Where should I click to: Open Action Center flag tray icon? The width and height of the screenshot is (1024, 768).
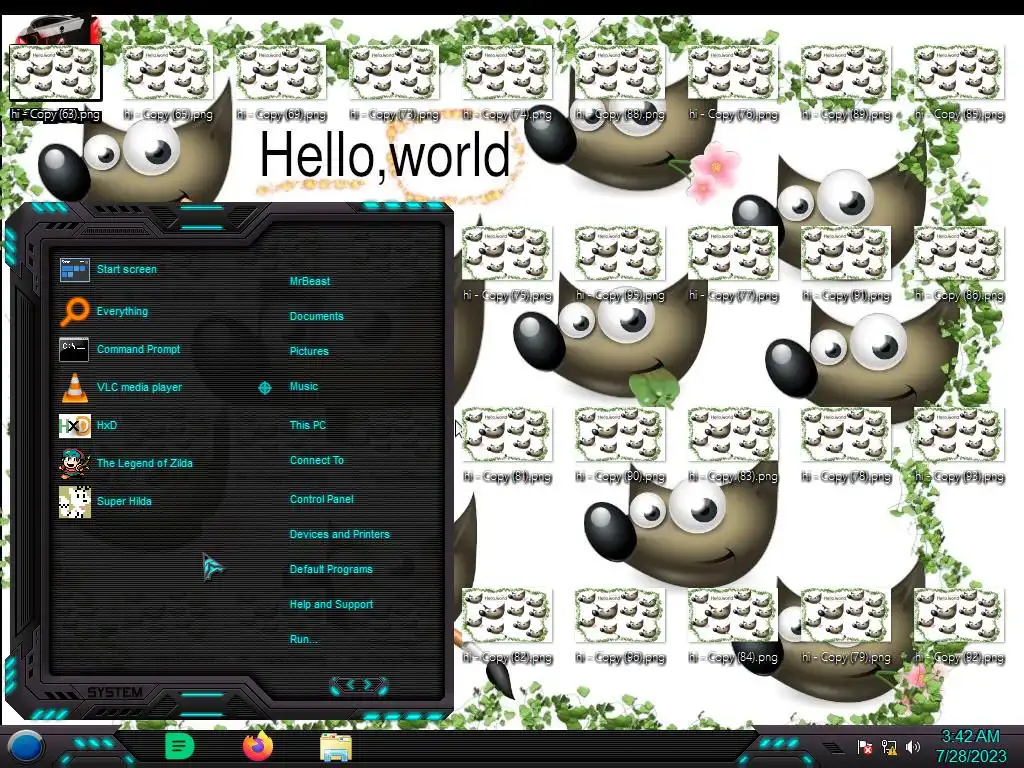(x=865, y=747)
